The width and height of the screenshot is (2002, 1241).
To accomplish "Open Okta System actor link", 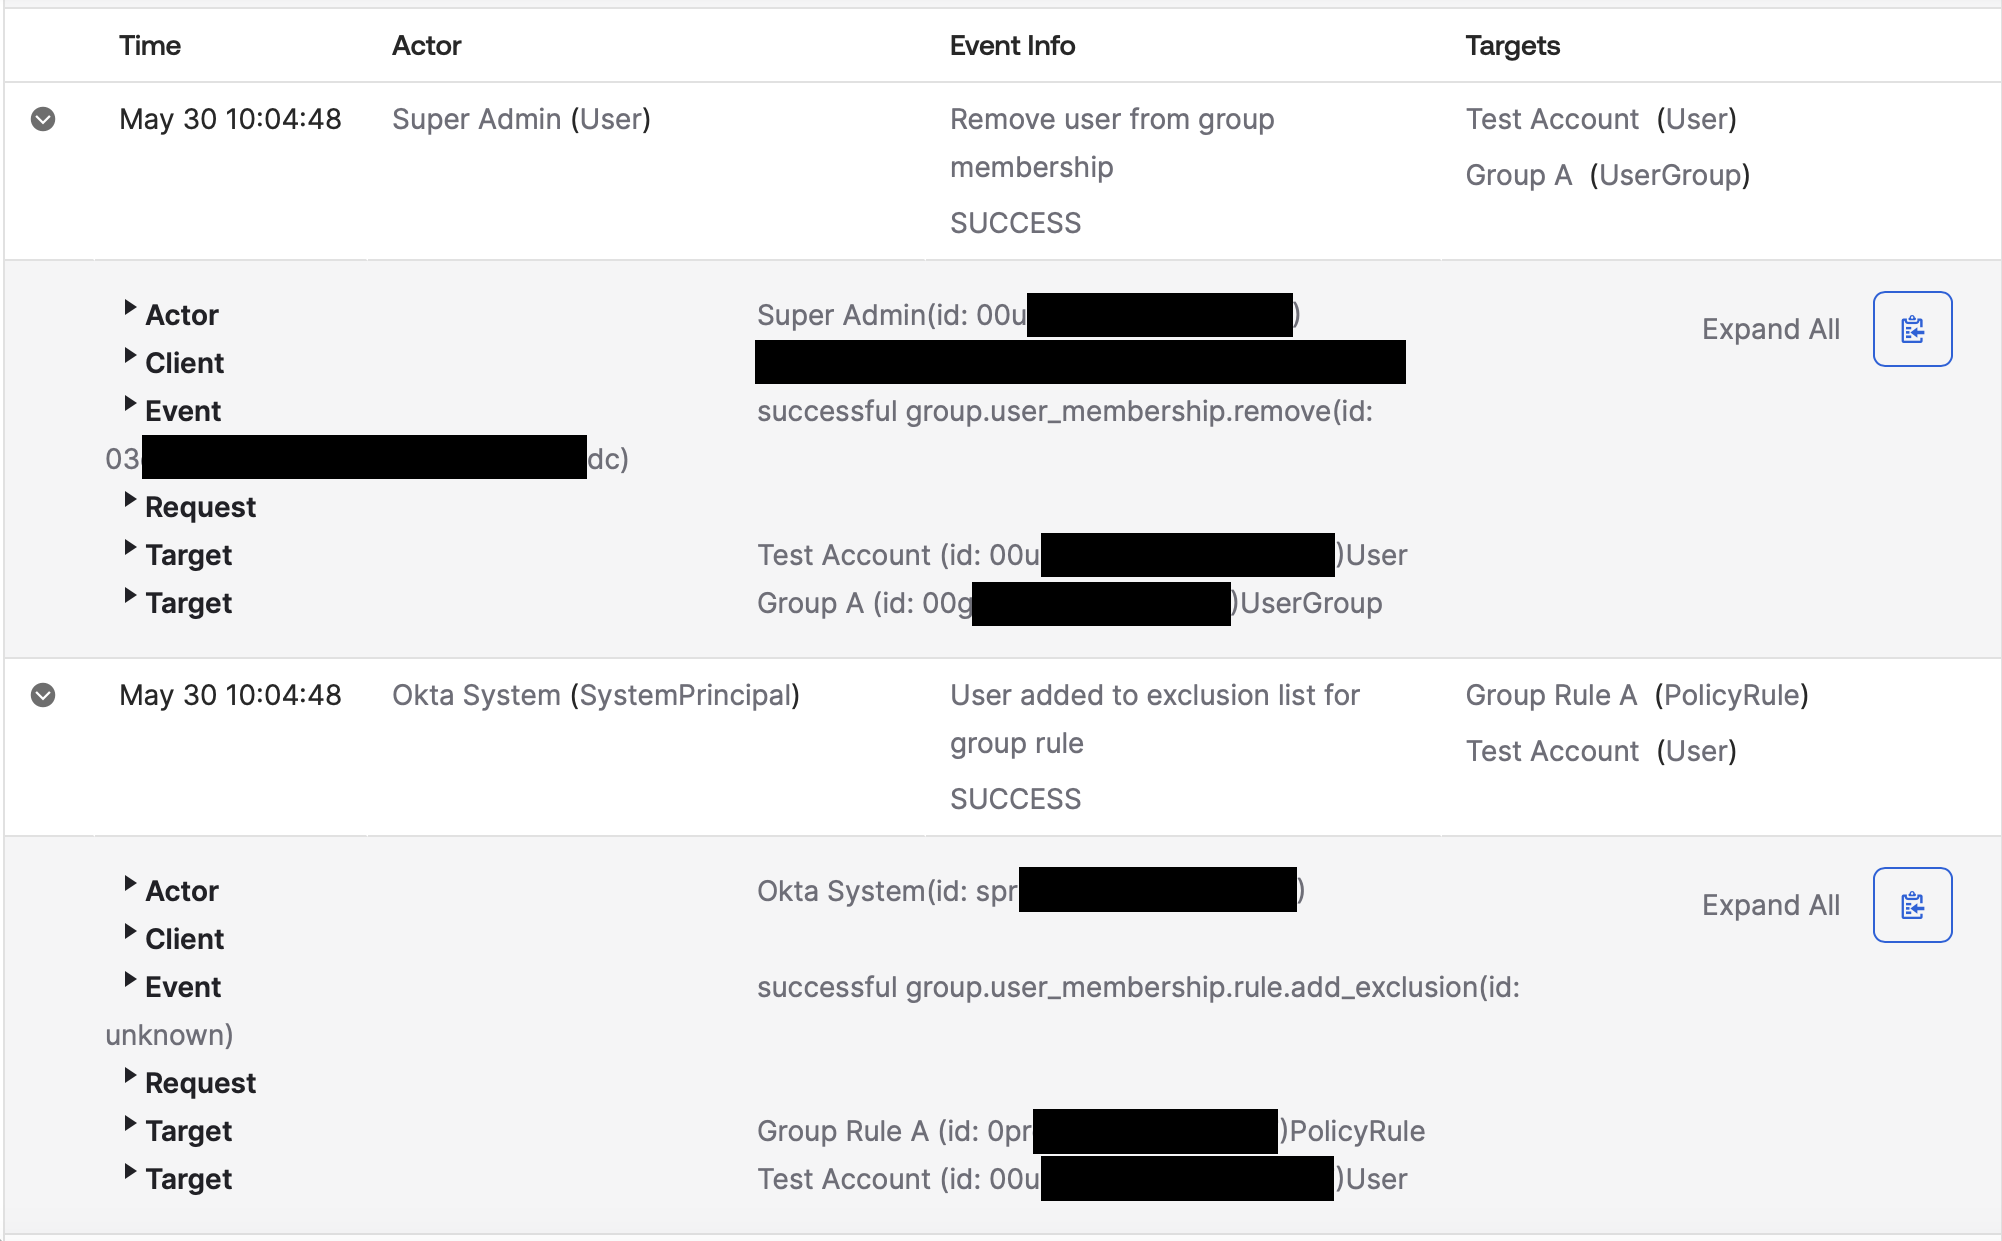I will tap(476, 695).
